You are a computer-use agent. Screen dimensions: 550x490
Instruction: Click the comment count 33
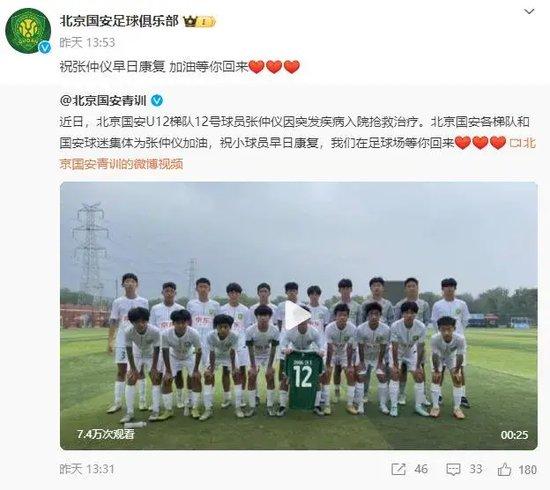click(475, 469)
